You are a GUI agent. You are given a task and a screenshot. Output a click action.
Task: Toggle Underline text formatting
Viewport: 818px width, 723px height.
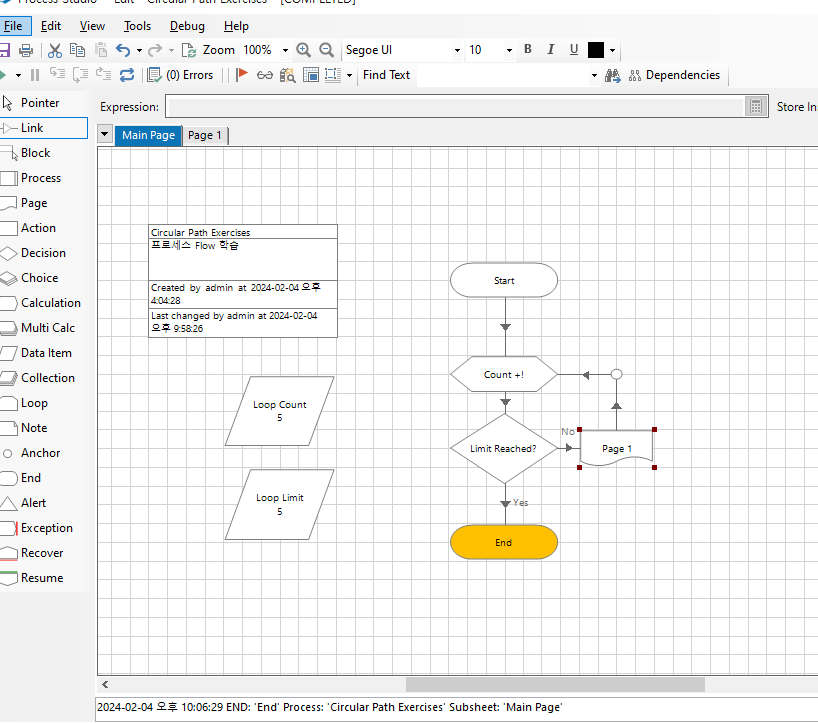574,50
